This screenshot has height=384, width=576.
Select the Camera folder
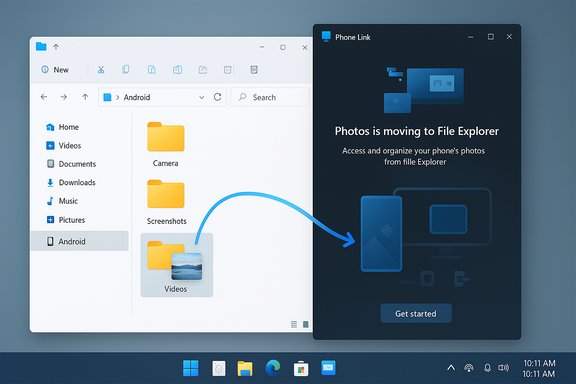pos(166,144)
